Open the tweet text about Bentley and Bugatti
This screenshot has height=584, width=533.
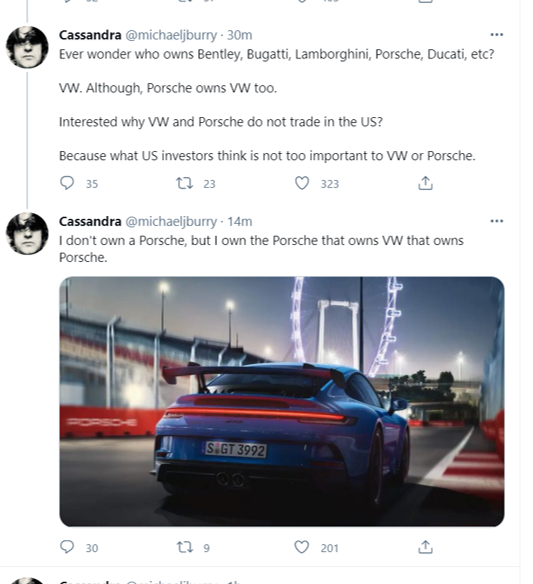click(277, 54)
